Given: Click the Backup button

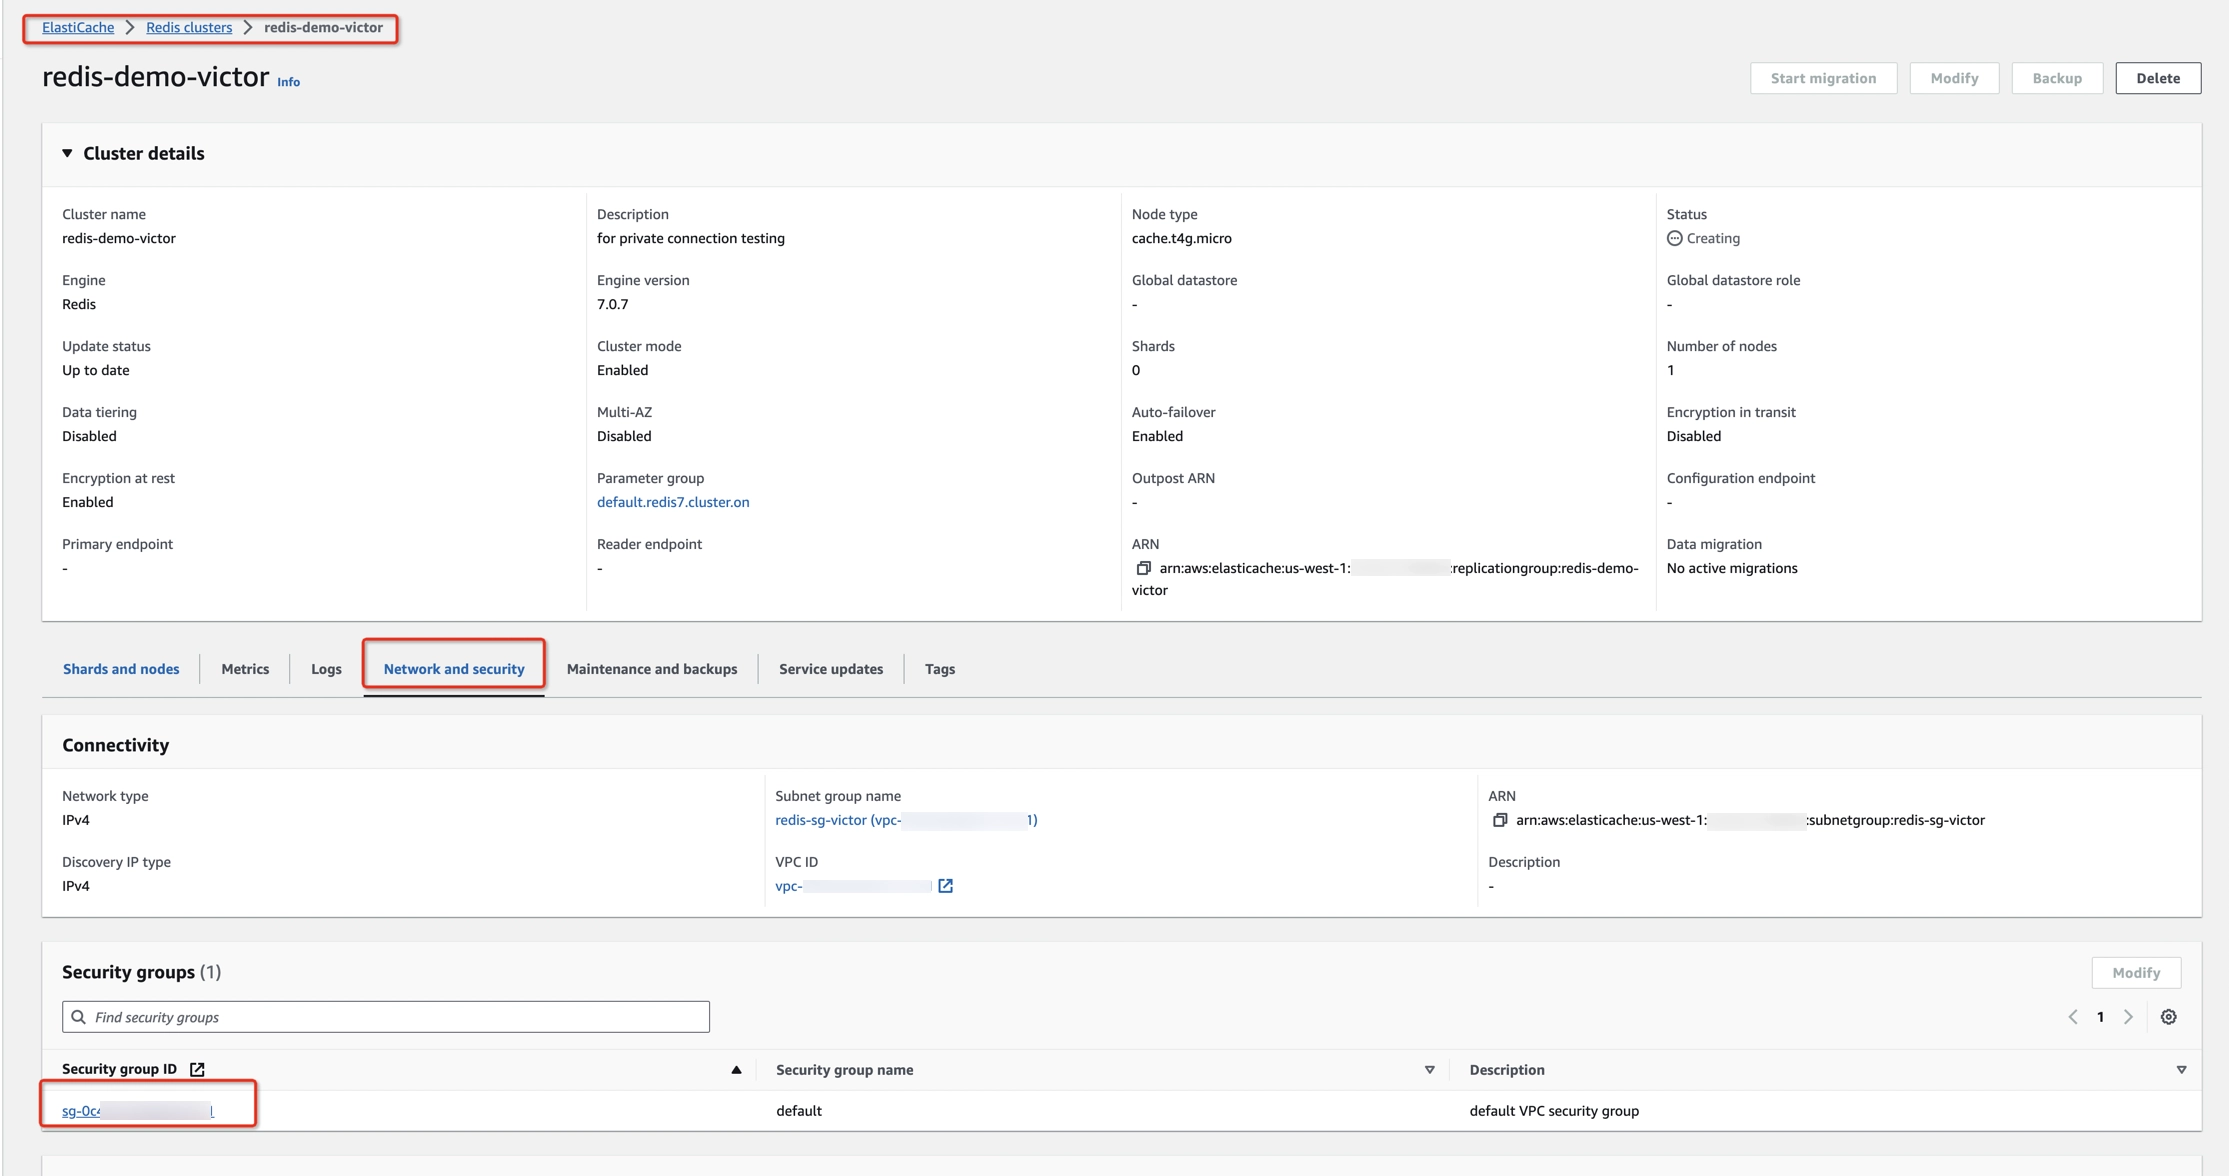Looking at the screenshot, I should [x=2057, y=78].
